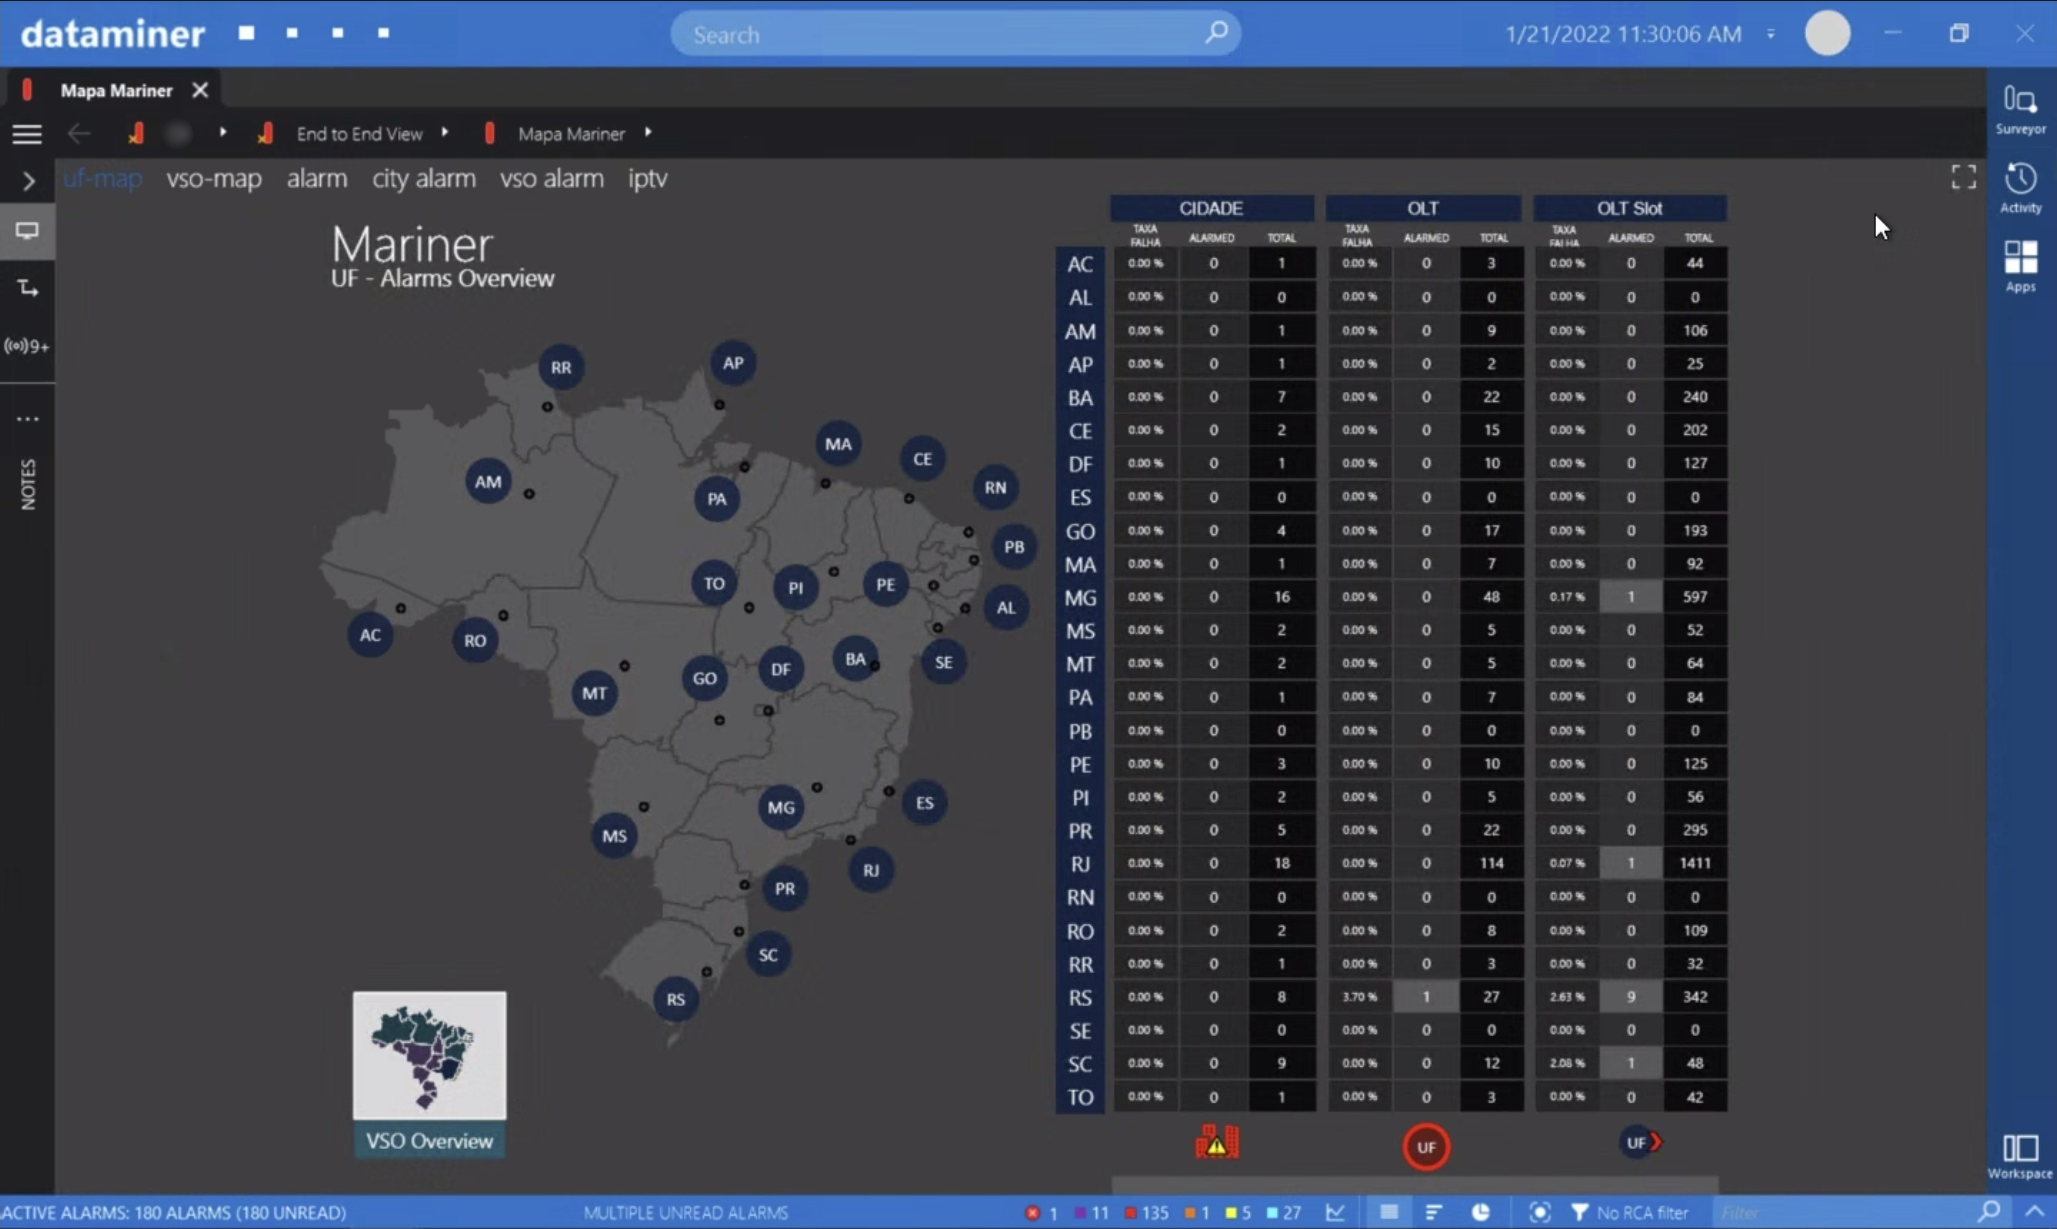The width and height of the screenshot is (2057, 1229).
Task: Toggle the red 135 alarms severity filter
Action: point(1146,1212)
